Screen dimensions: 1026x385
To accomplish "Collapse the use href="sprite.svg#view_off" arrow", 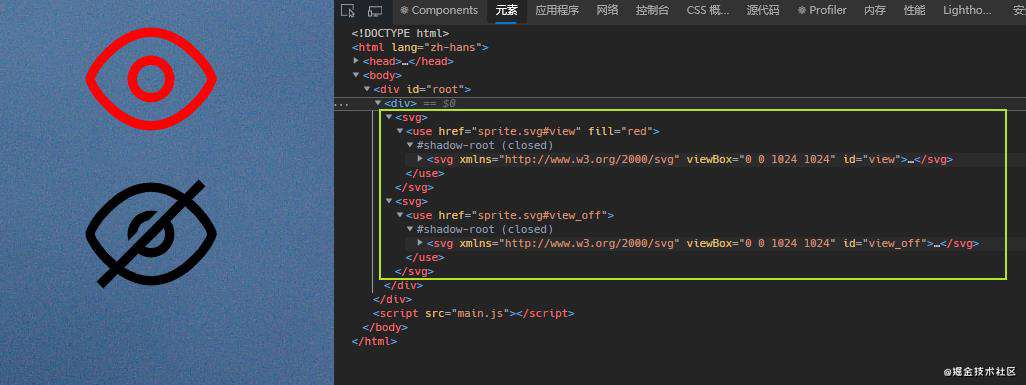I will coord(400,215).
